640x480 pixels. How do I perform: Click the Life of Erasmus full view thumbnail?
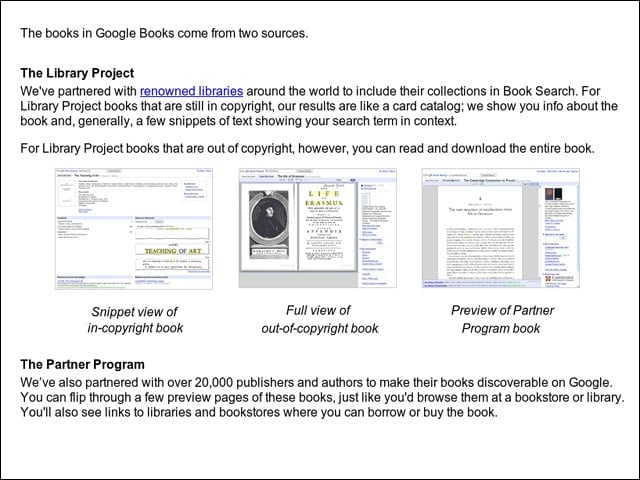318,228
